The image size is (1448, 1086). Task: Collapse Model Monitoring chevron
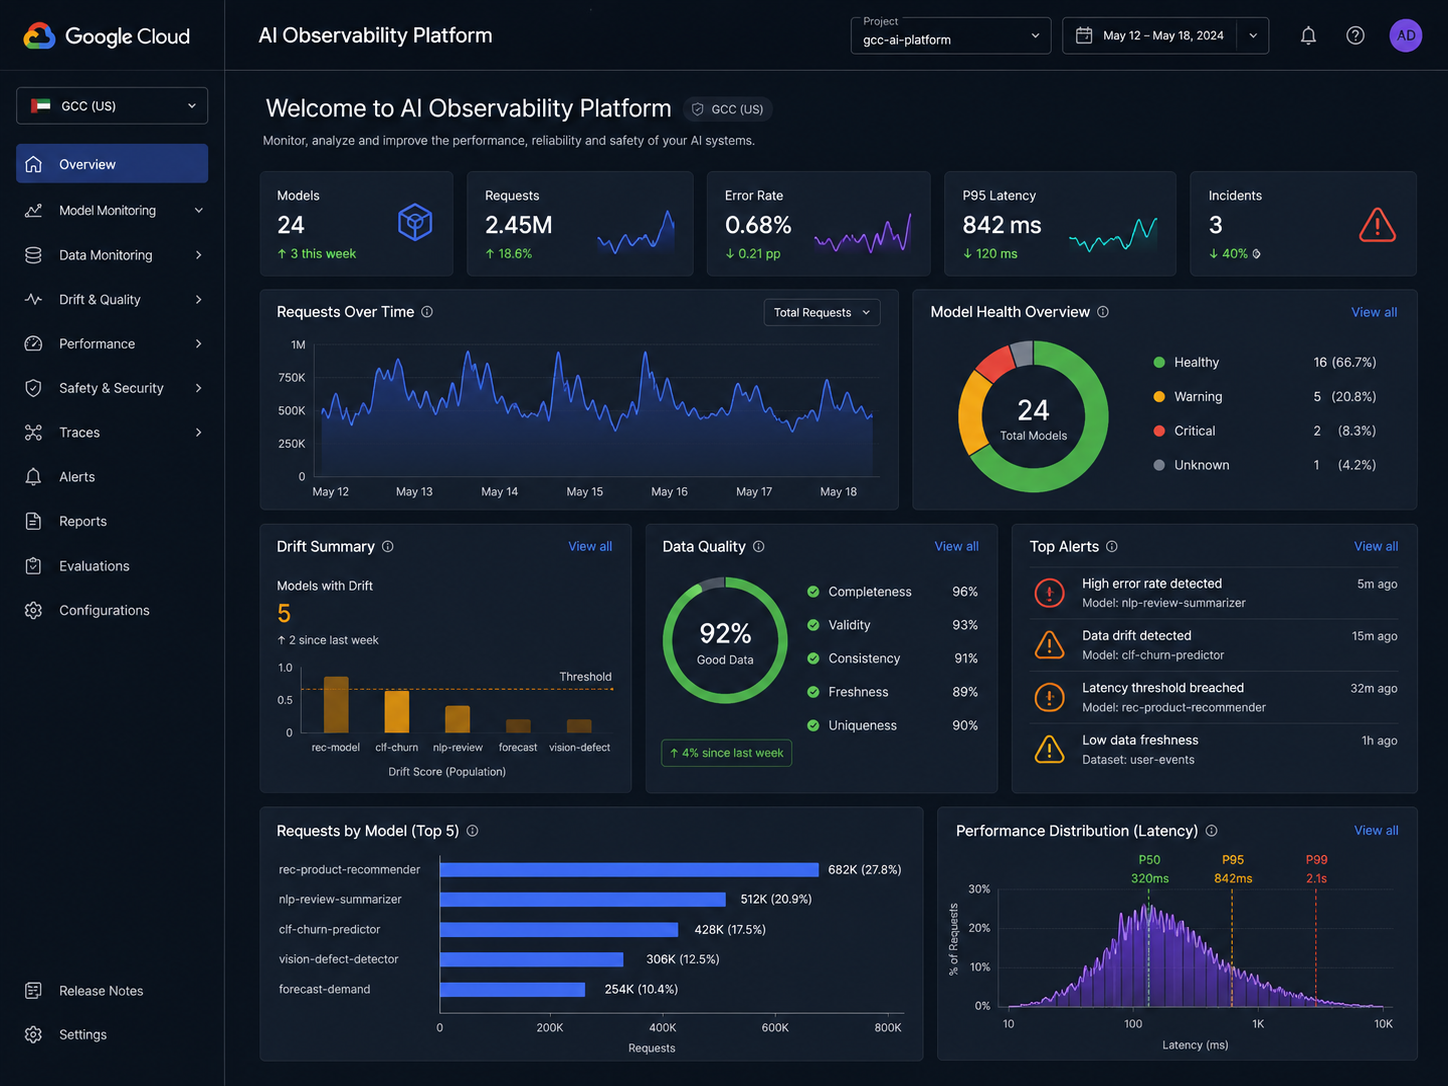click(199, 210)
